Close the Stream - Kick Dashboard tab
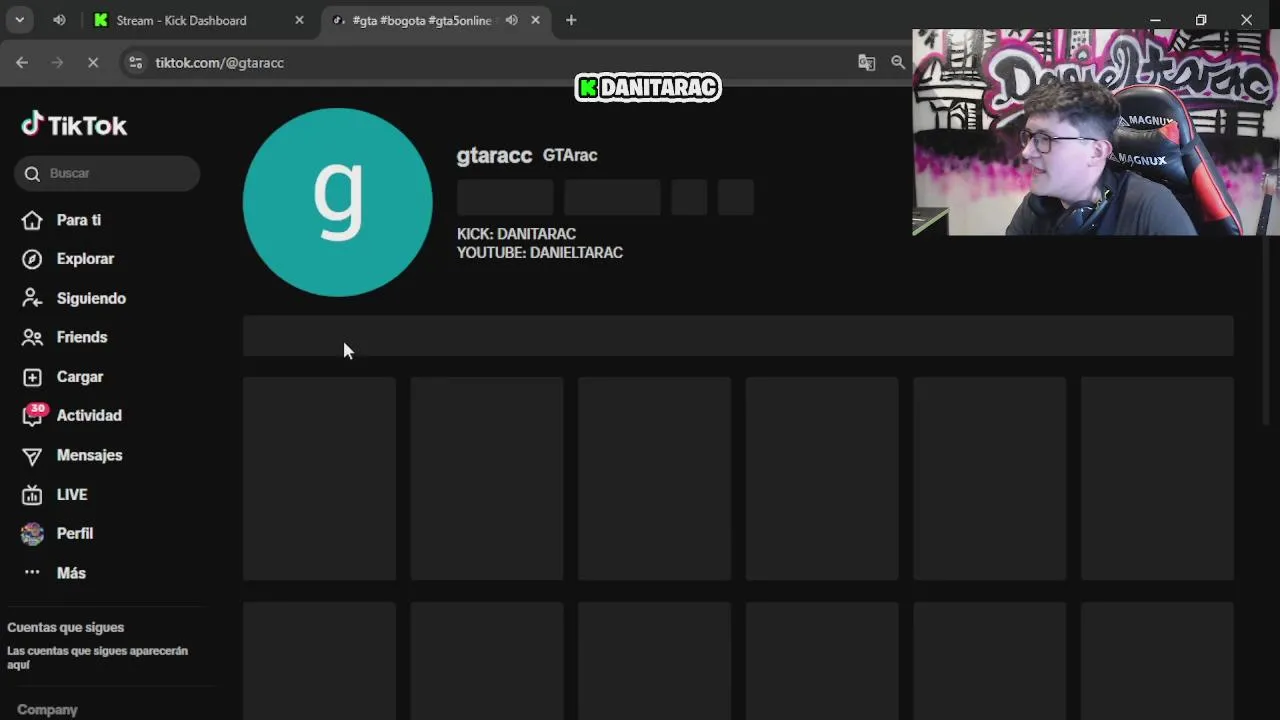Viewport: 1280px width, 720px height. pyautogui.click(x=299, y=20)
